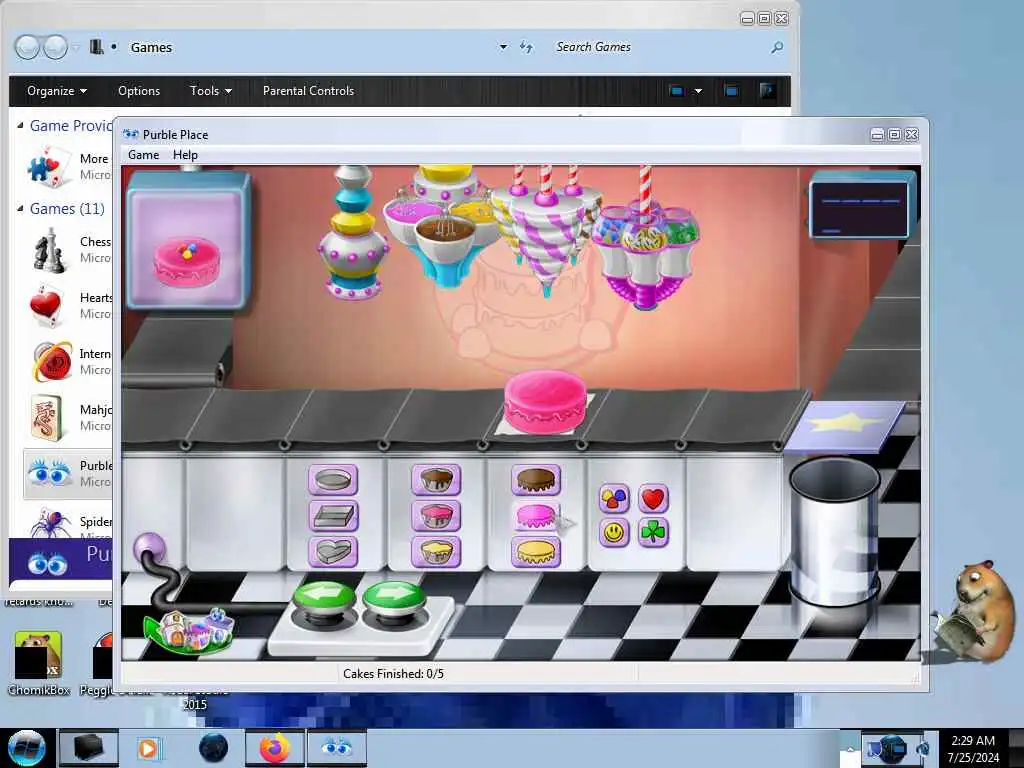Open view options dropdown arrow in Games window
The height and width of the screenshot is (768, 1024).
pyautogui.click(x=698, y=91)
